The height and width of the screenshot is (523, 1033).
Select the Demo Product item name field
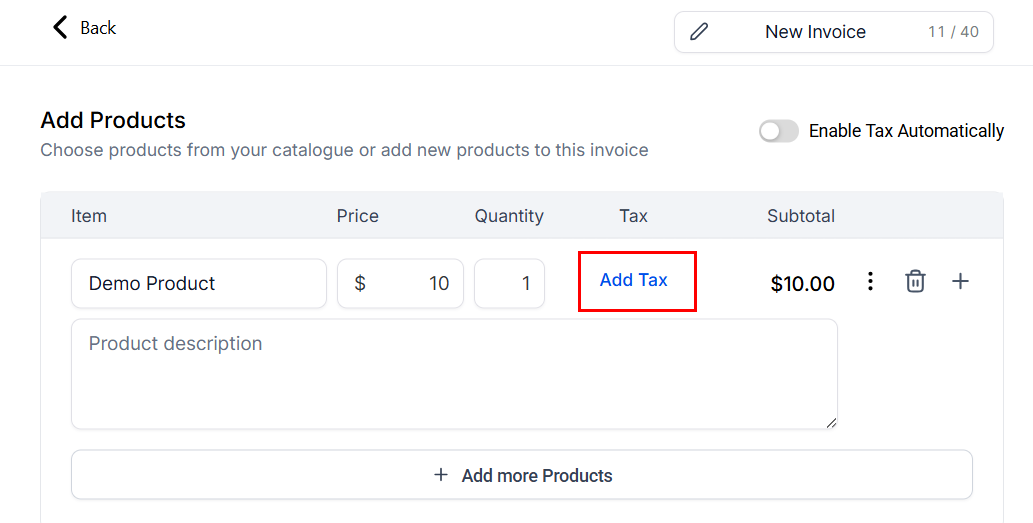coord(198,284)
